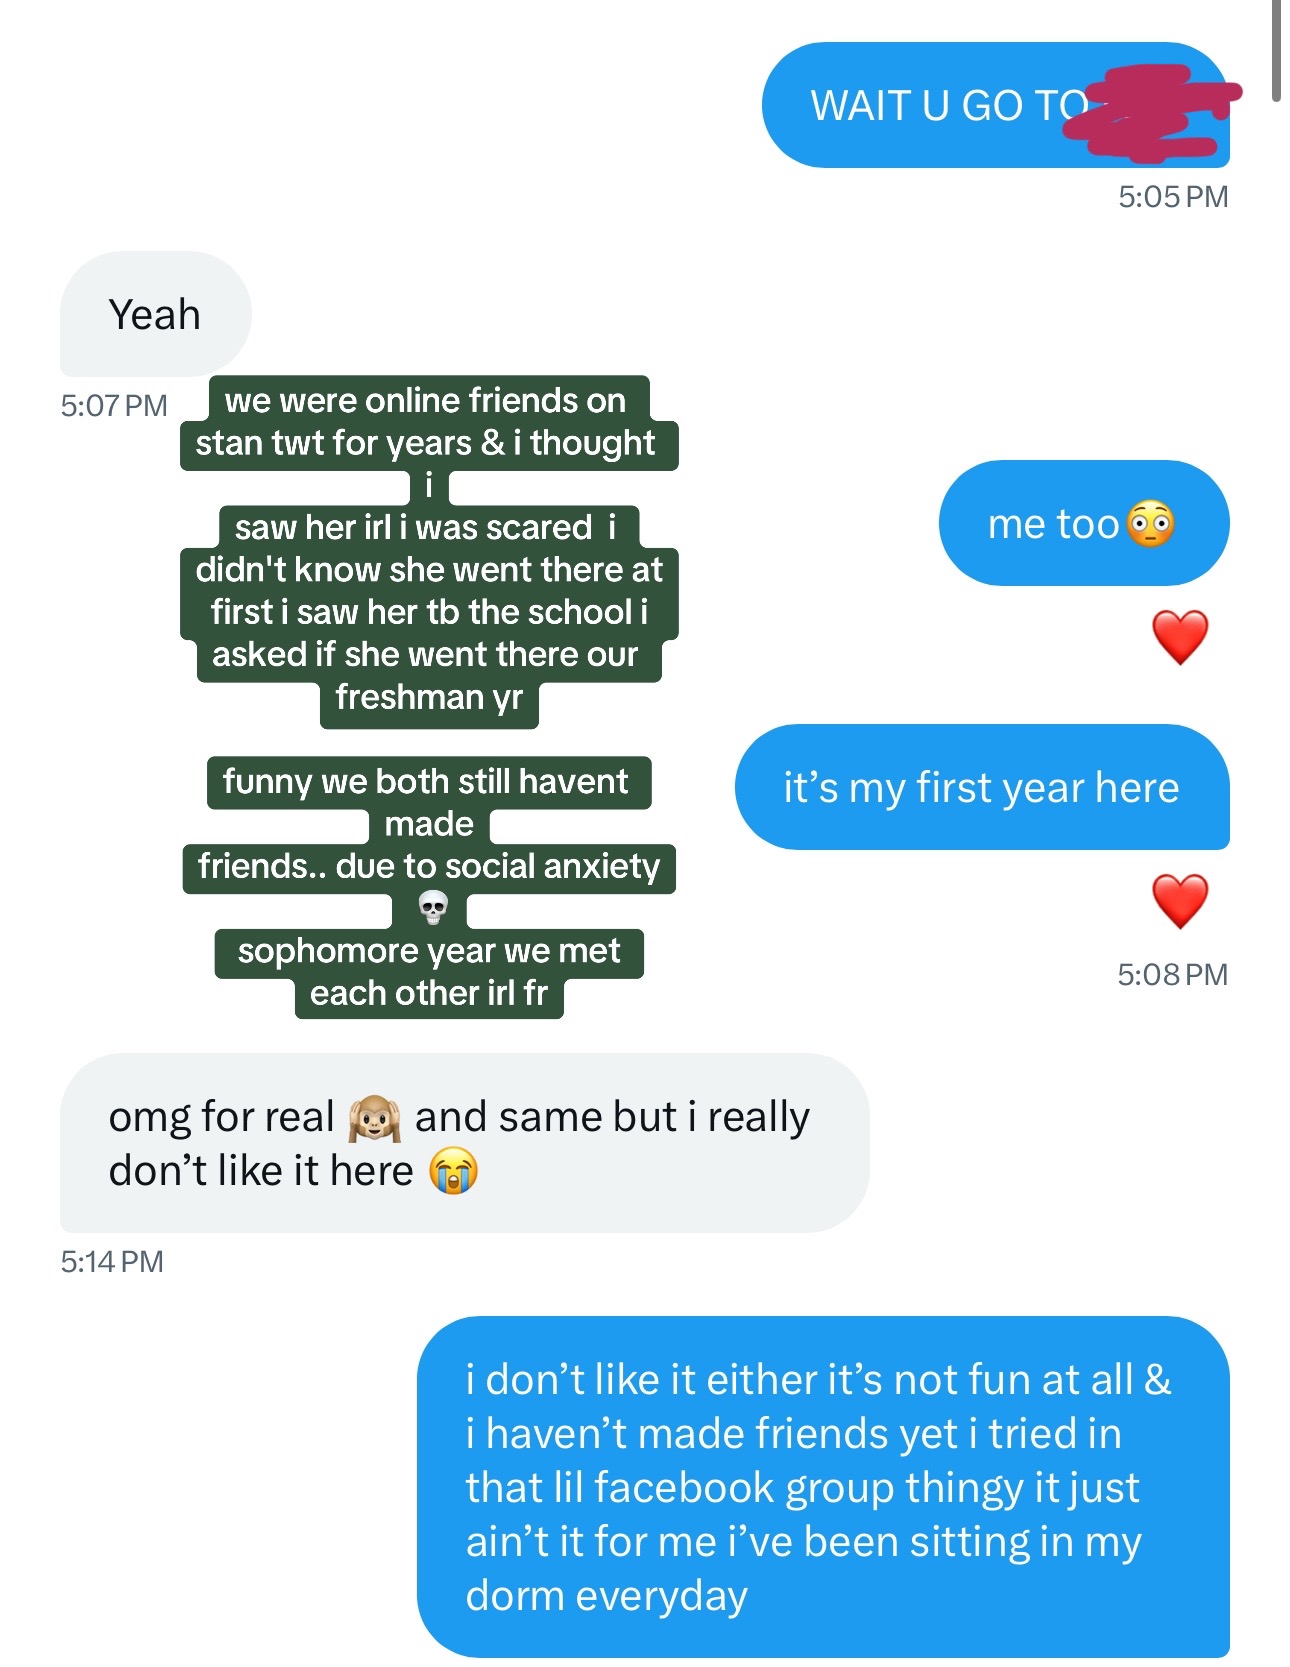Click the scrollbar thumb at the right edge
Image resolution: width=1290 pixels, height=1667 pixels.
coord(1276,50)
